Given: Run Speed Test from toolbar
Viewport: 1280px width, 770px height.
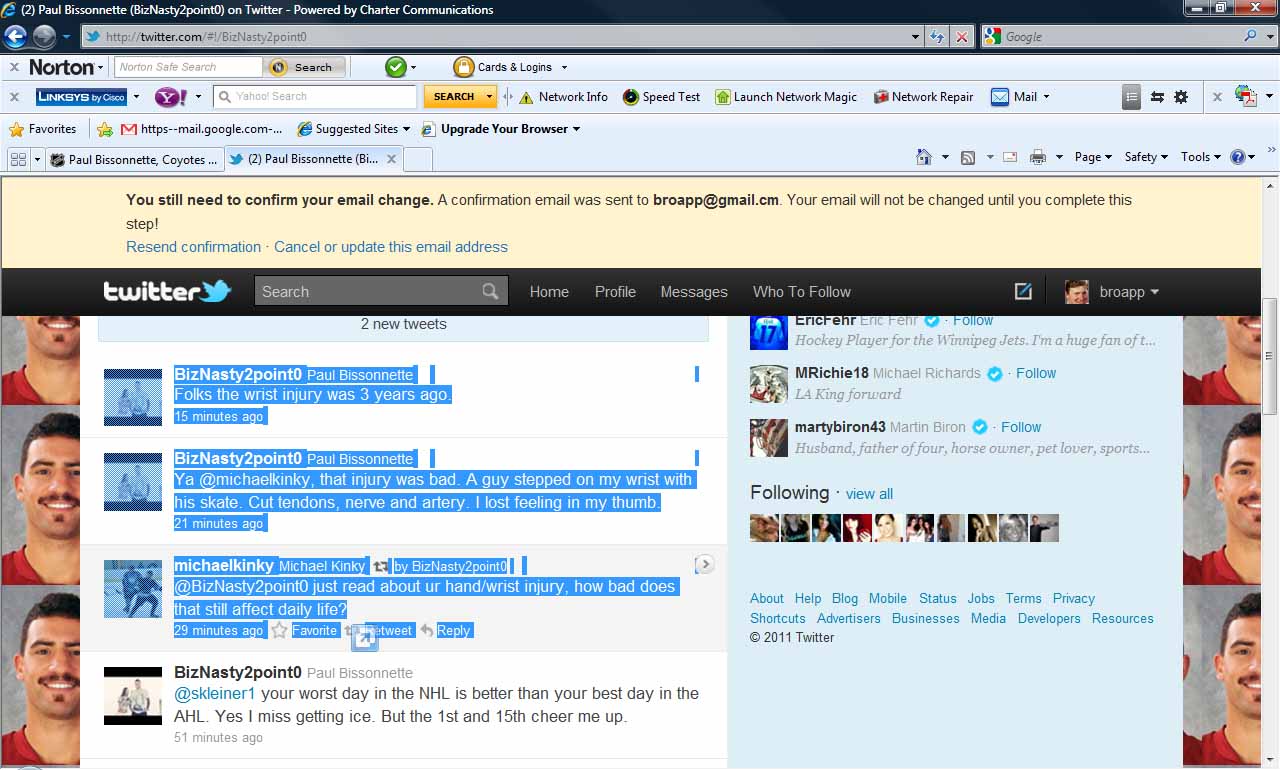Looking at the screenshot, I should click(x=661, y=97).
